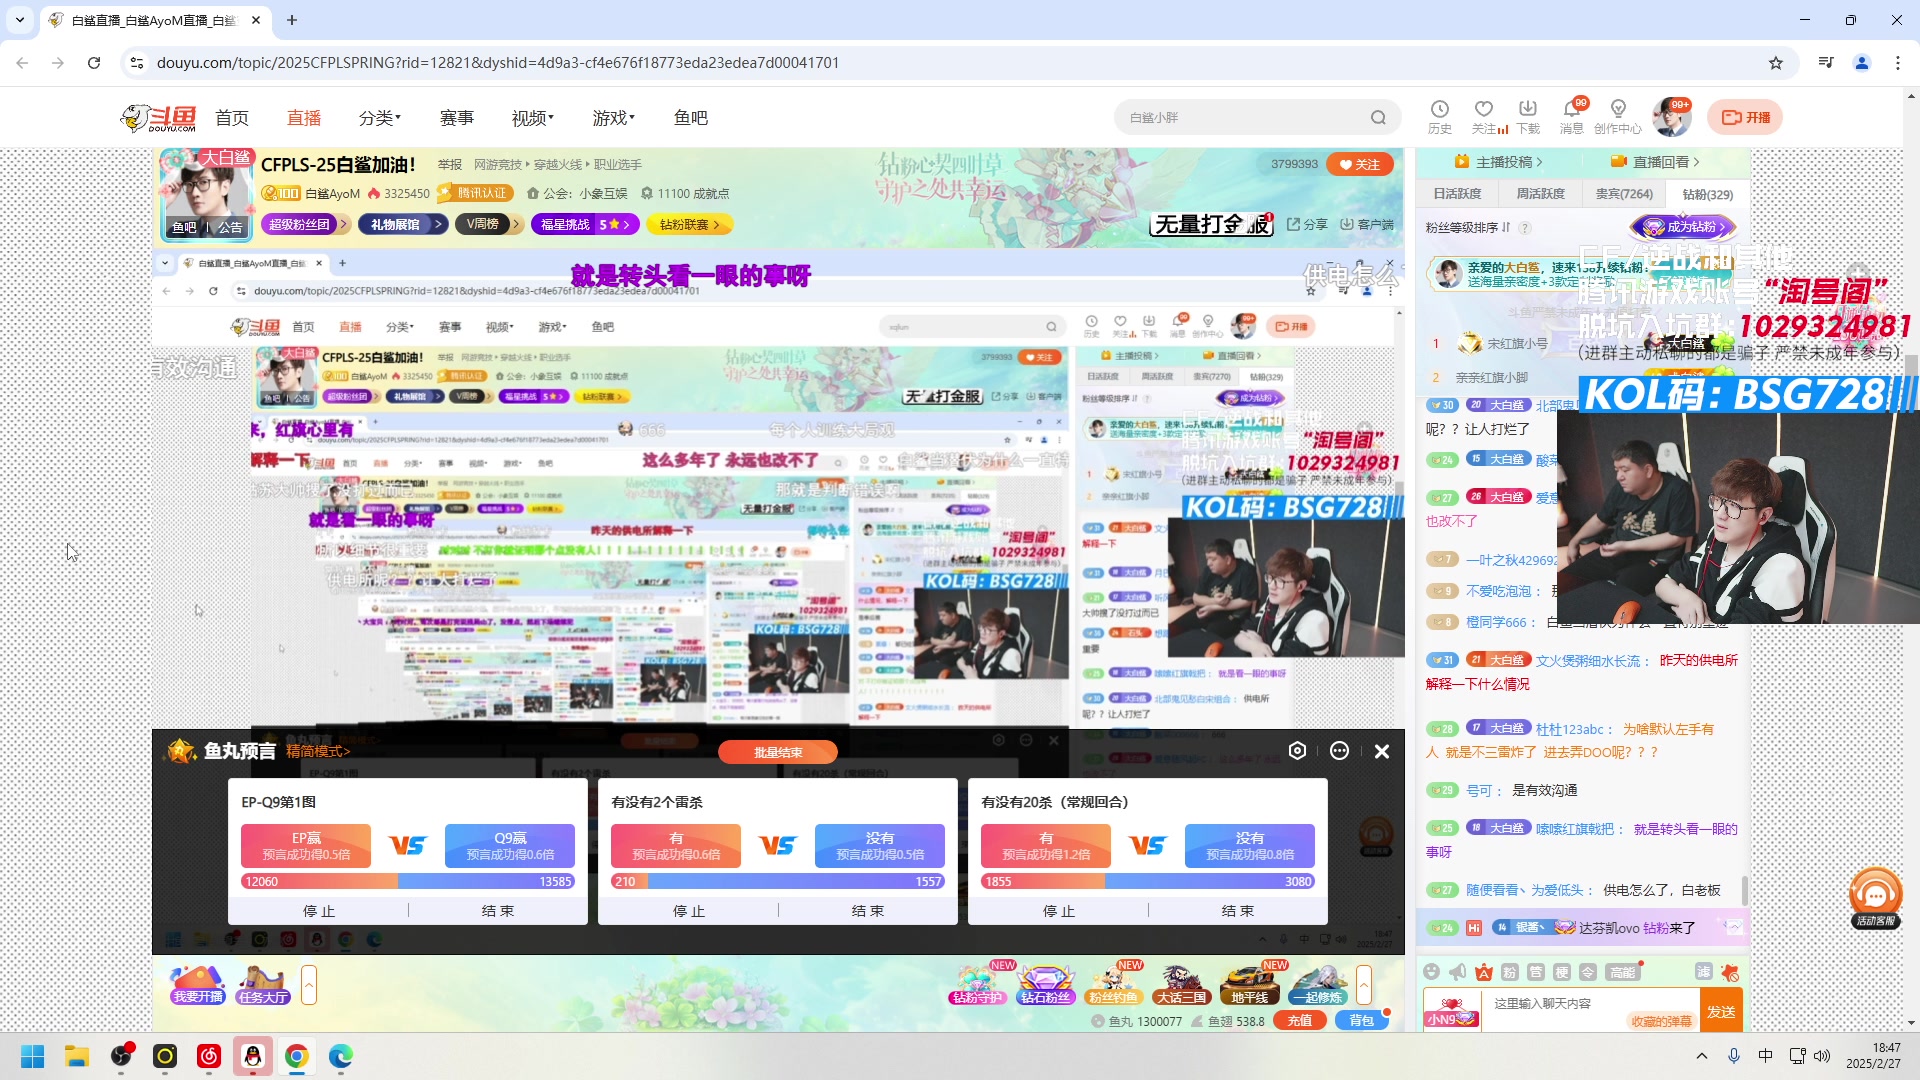Viewport: 1920px width, 1080px height.
Task: Click the 令 chat toolbar icon
Action: click(x=1588, y=972)
